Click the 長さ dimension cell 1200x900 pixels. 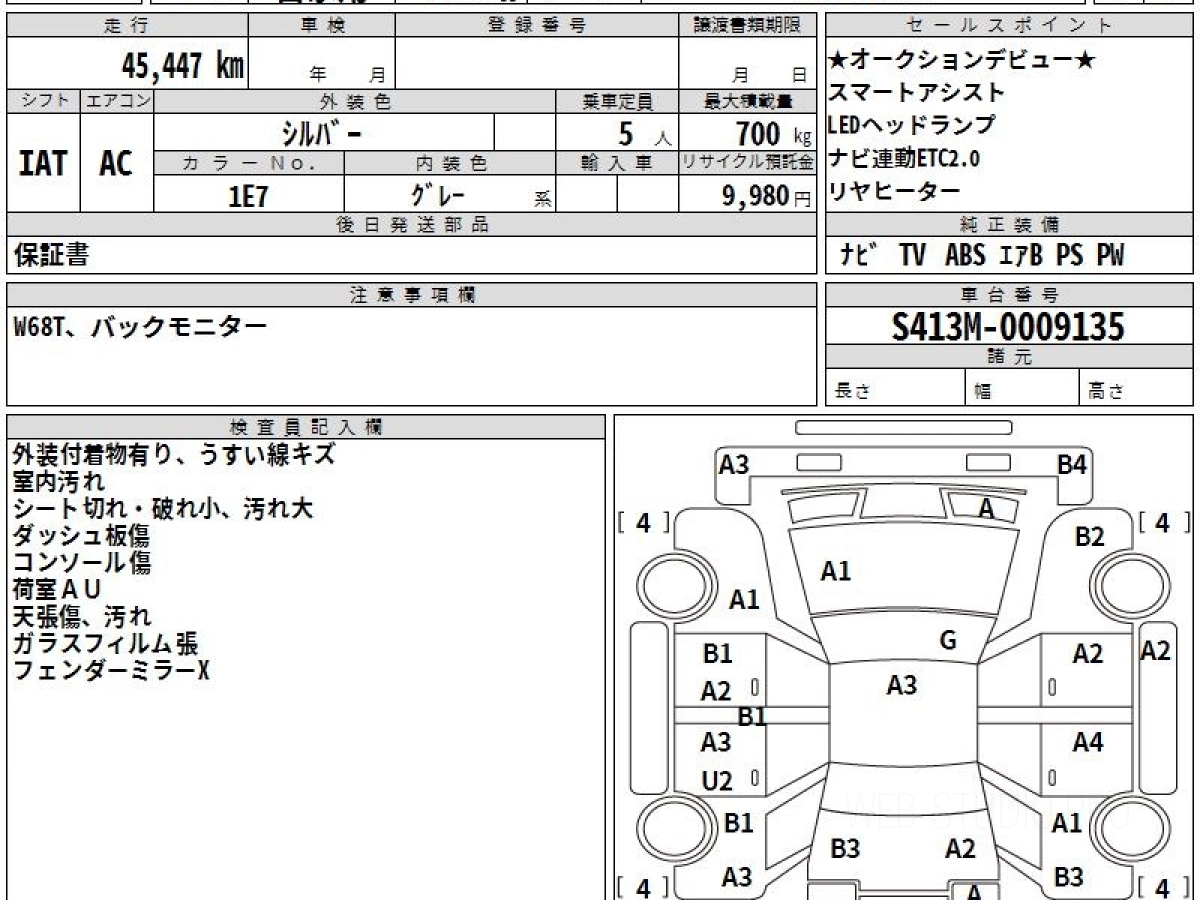pyautogui.click(x=896, y=388)
